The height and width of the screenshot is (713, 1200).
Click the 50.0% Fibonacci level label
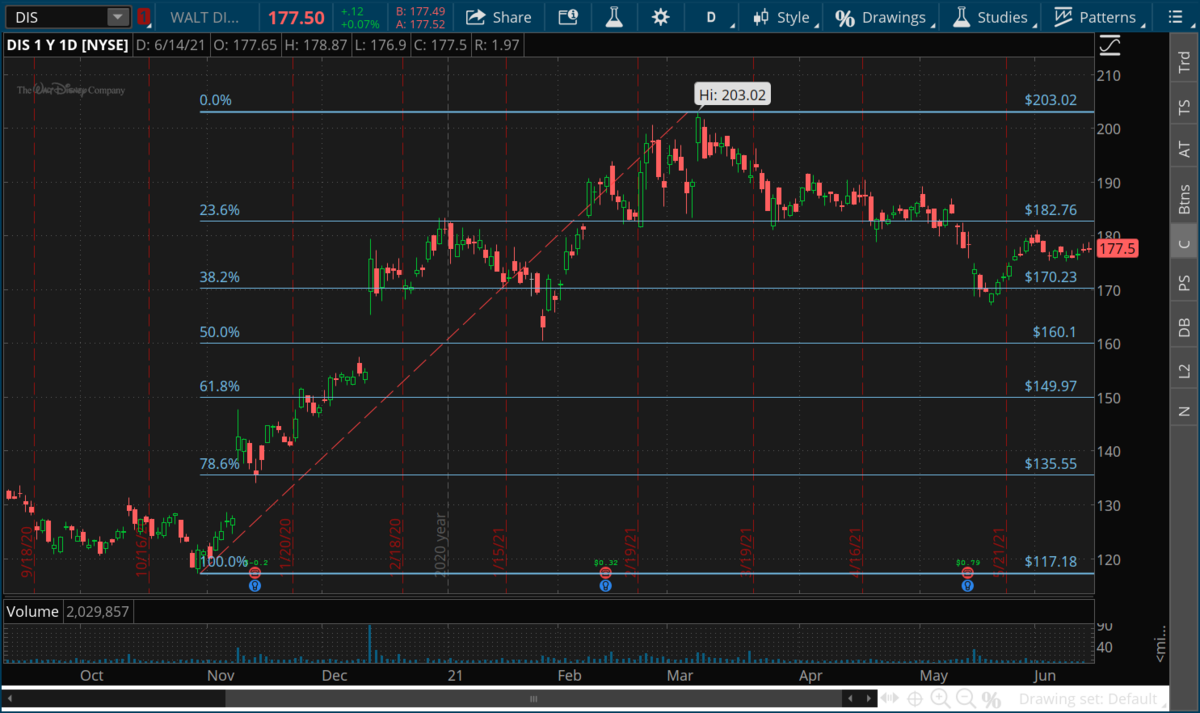coord(220,332)
